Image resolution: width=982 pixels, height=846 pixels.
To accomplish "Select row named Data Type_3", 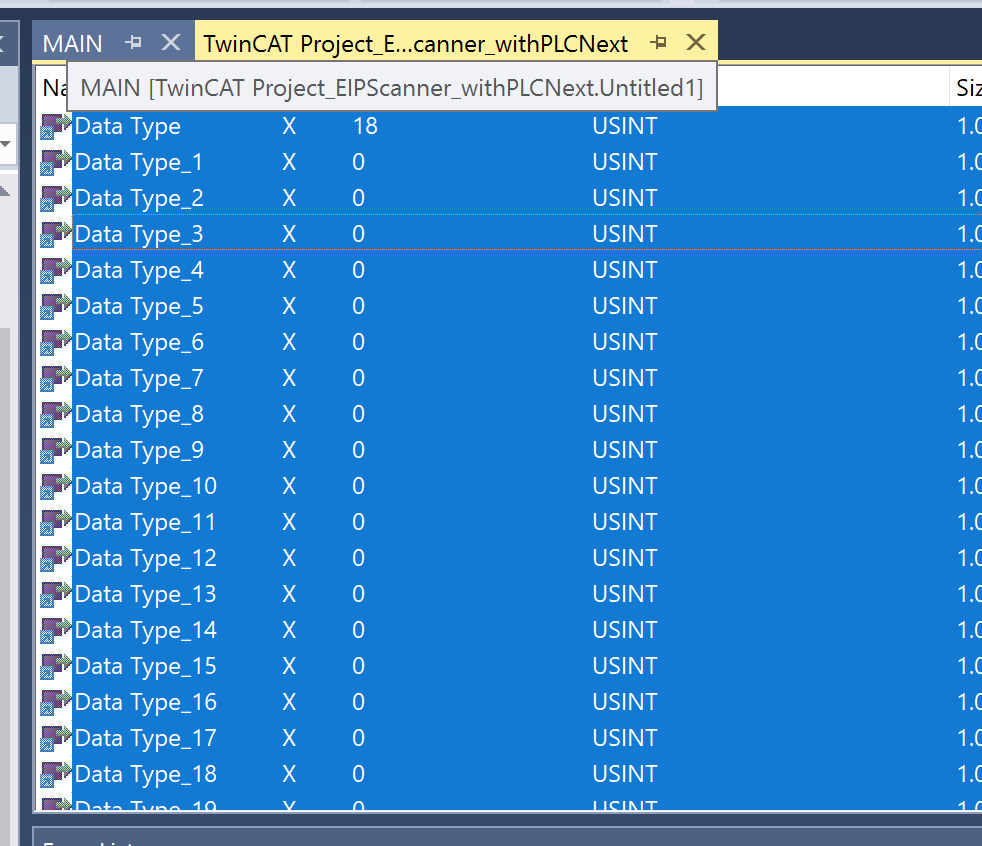I will [139, 234].
